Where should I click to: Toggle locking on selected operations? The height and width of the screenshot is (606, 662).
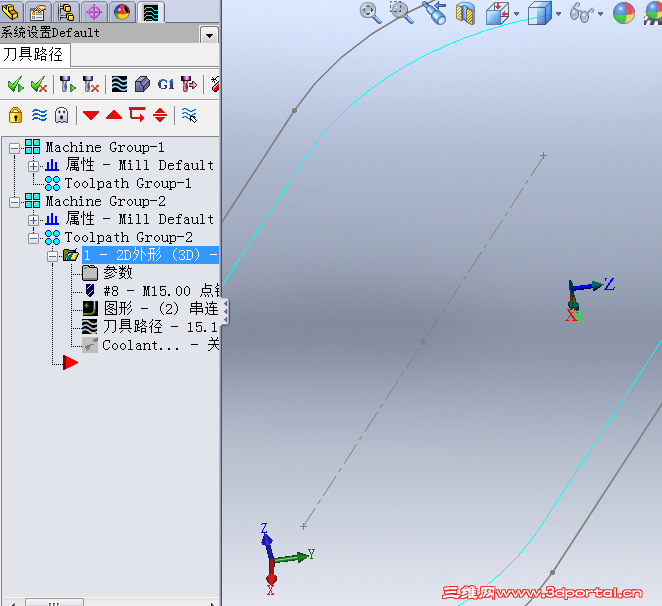click(16, 115)
